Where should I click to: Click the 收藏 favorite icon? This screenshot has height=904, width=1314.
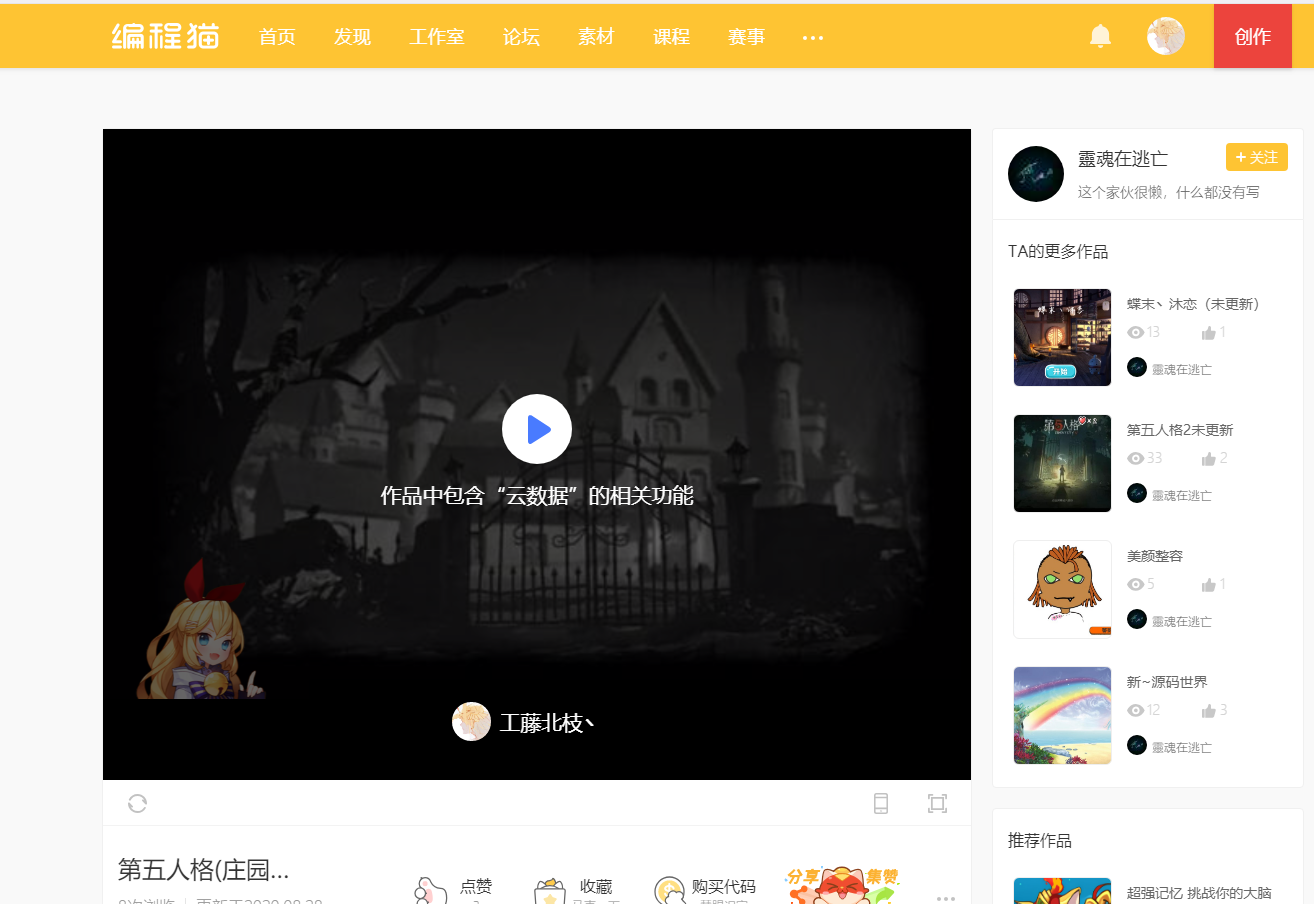550,890
